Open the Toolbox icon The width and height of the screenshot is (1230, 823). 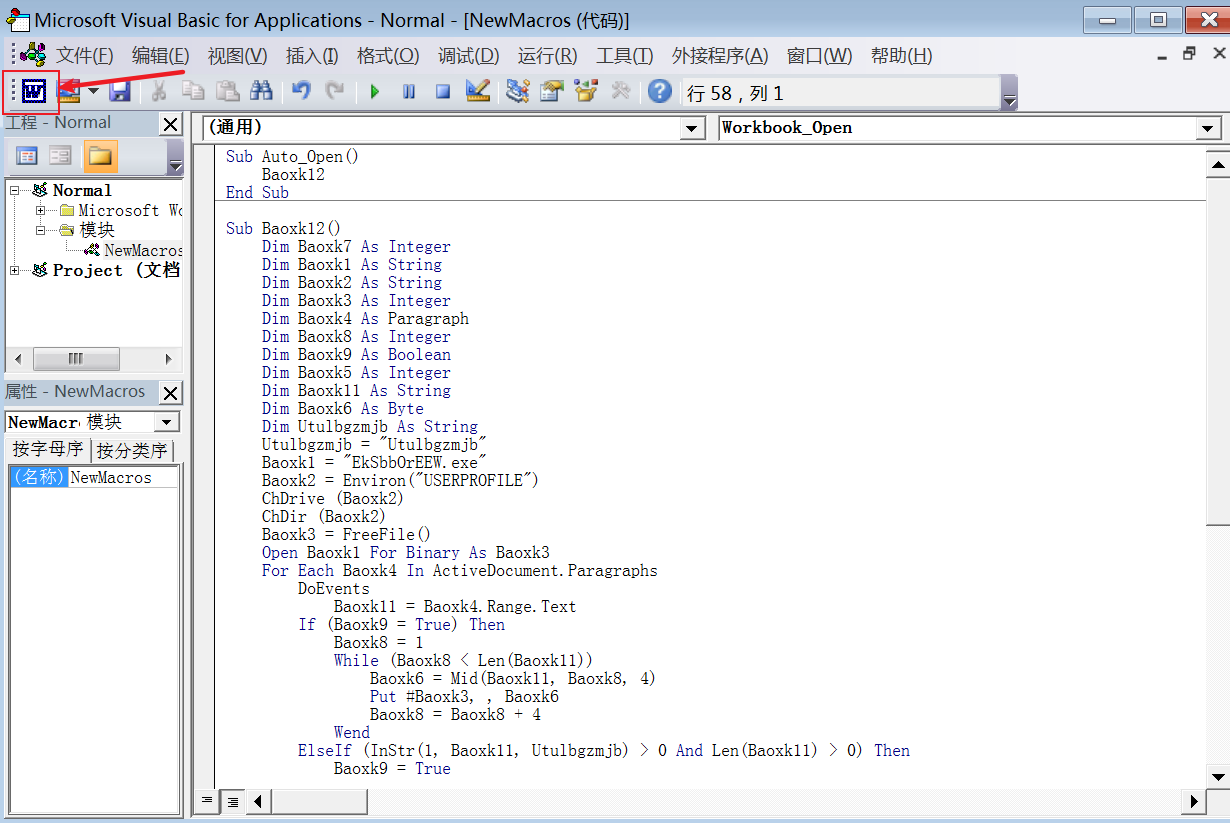[620, 92]
